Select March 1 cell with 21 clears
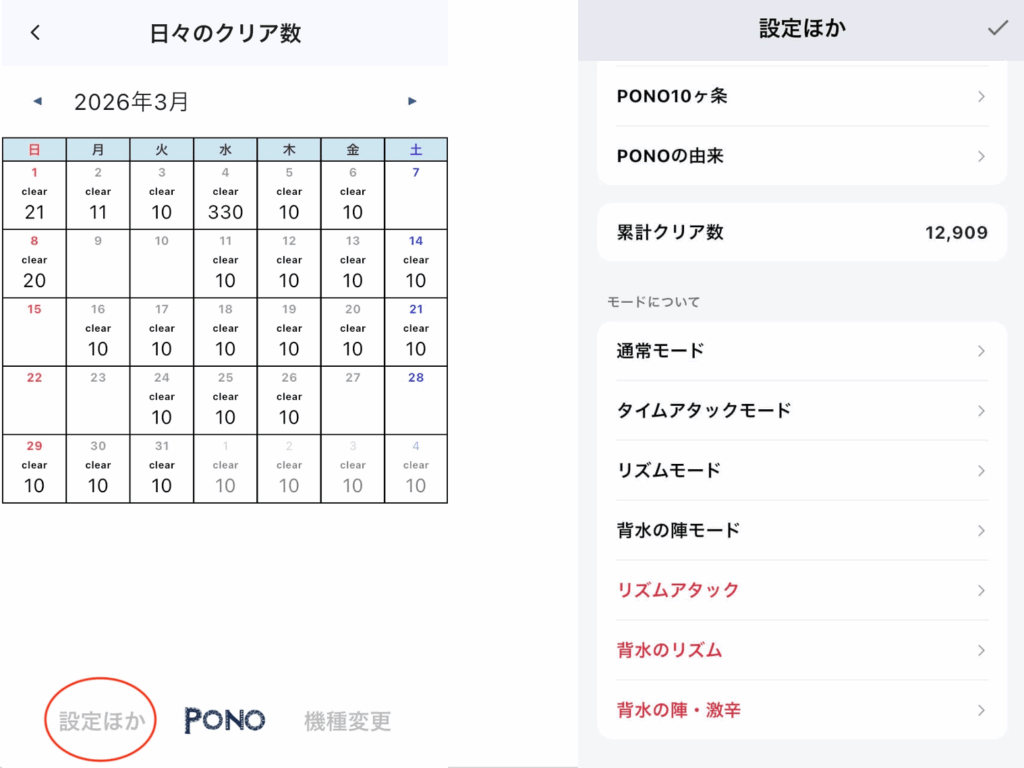1024x768 pixels. pyautogui.click(x=35, y=195)
